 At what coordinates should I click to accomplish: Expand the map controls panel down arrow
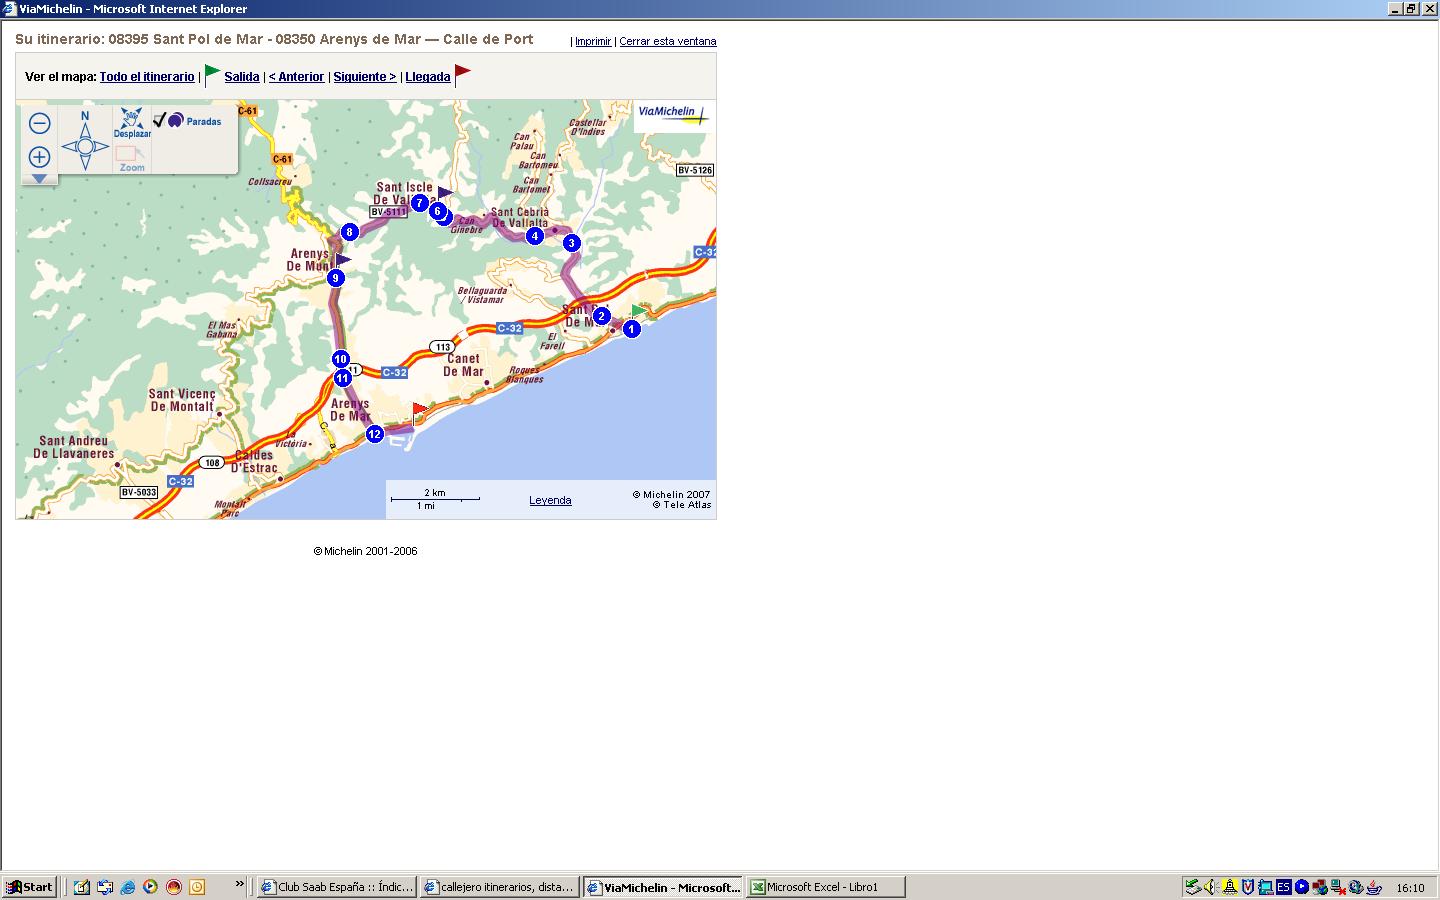[x=39, y=179]
